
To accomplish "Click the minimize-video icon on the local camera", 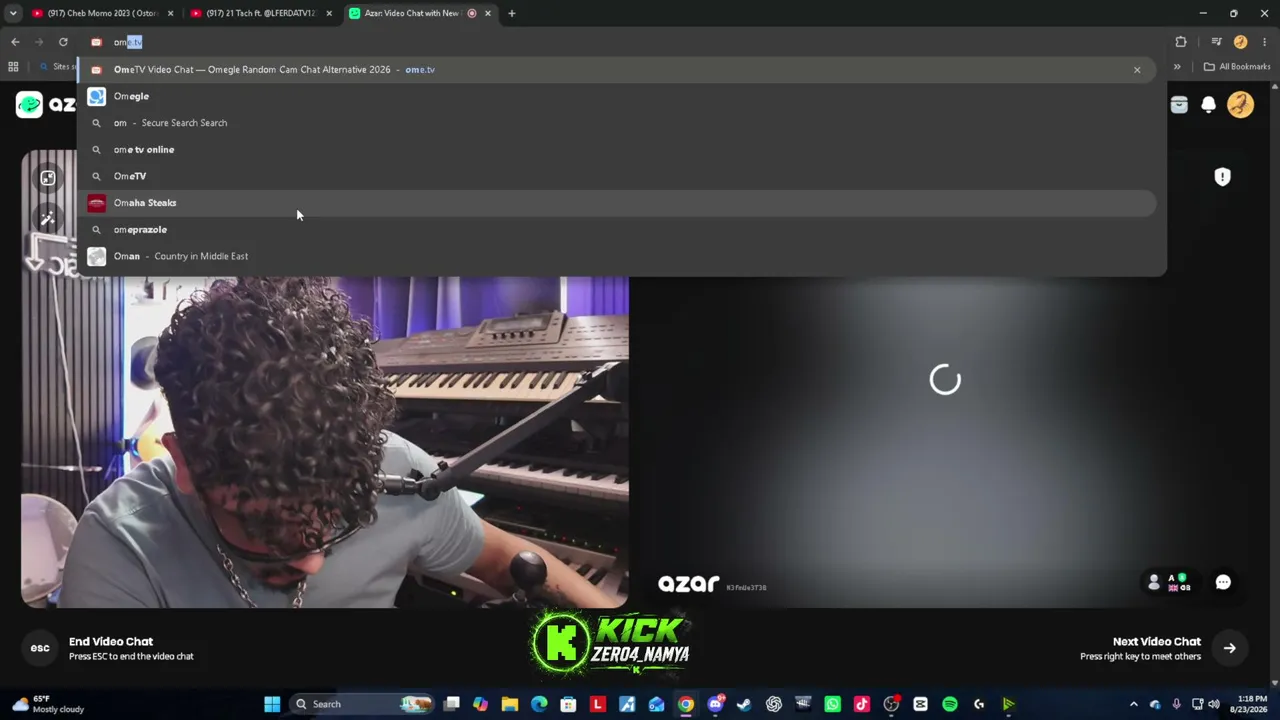I will (x=48, y=178).
